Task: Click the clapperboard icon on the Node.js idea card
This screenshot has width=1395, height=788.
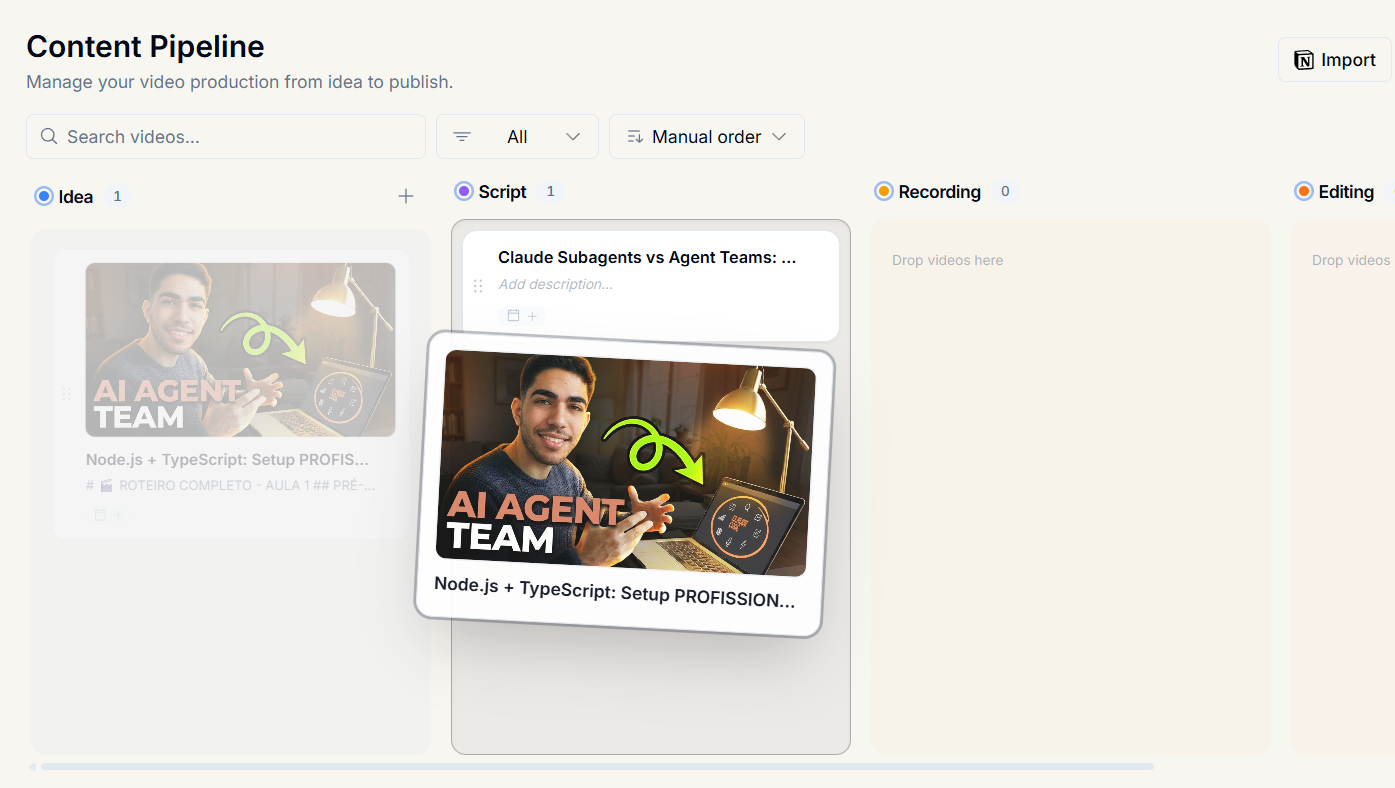Action: click(x=105, y=485)
